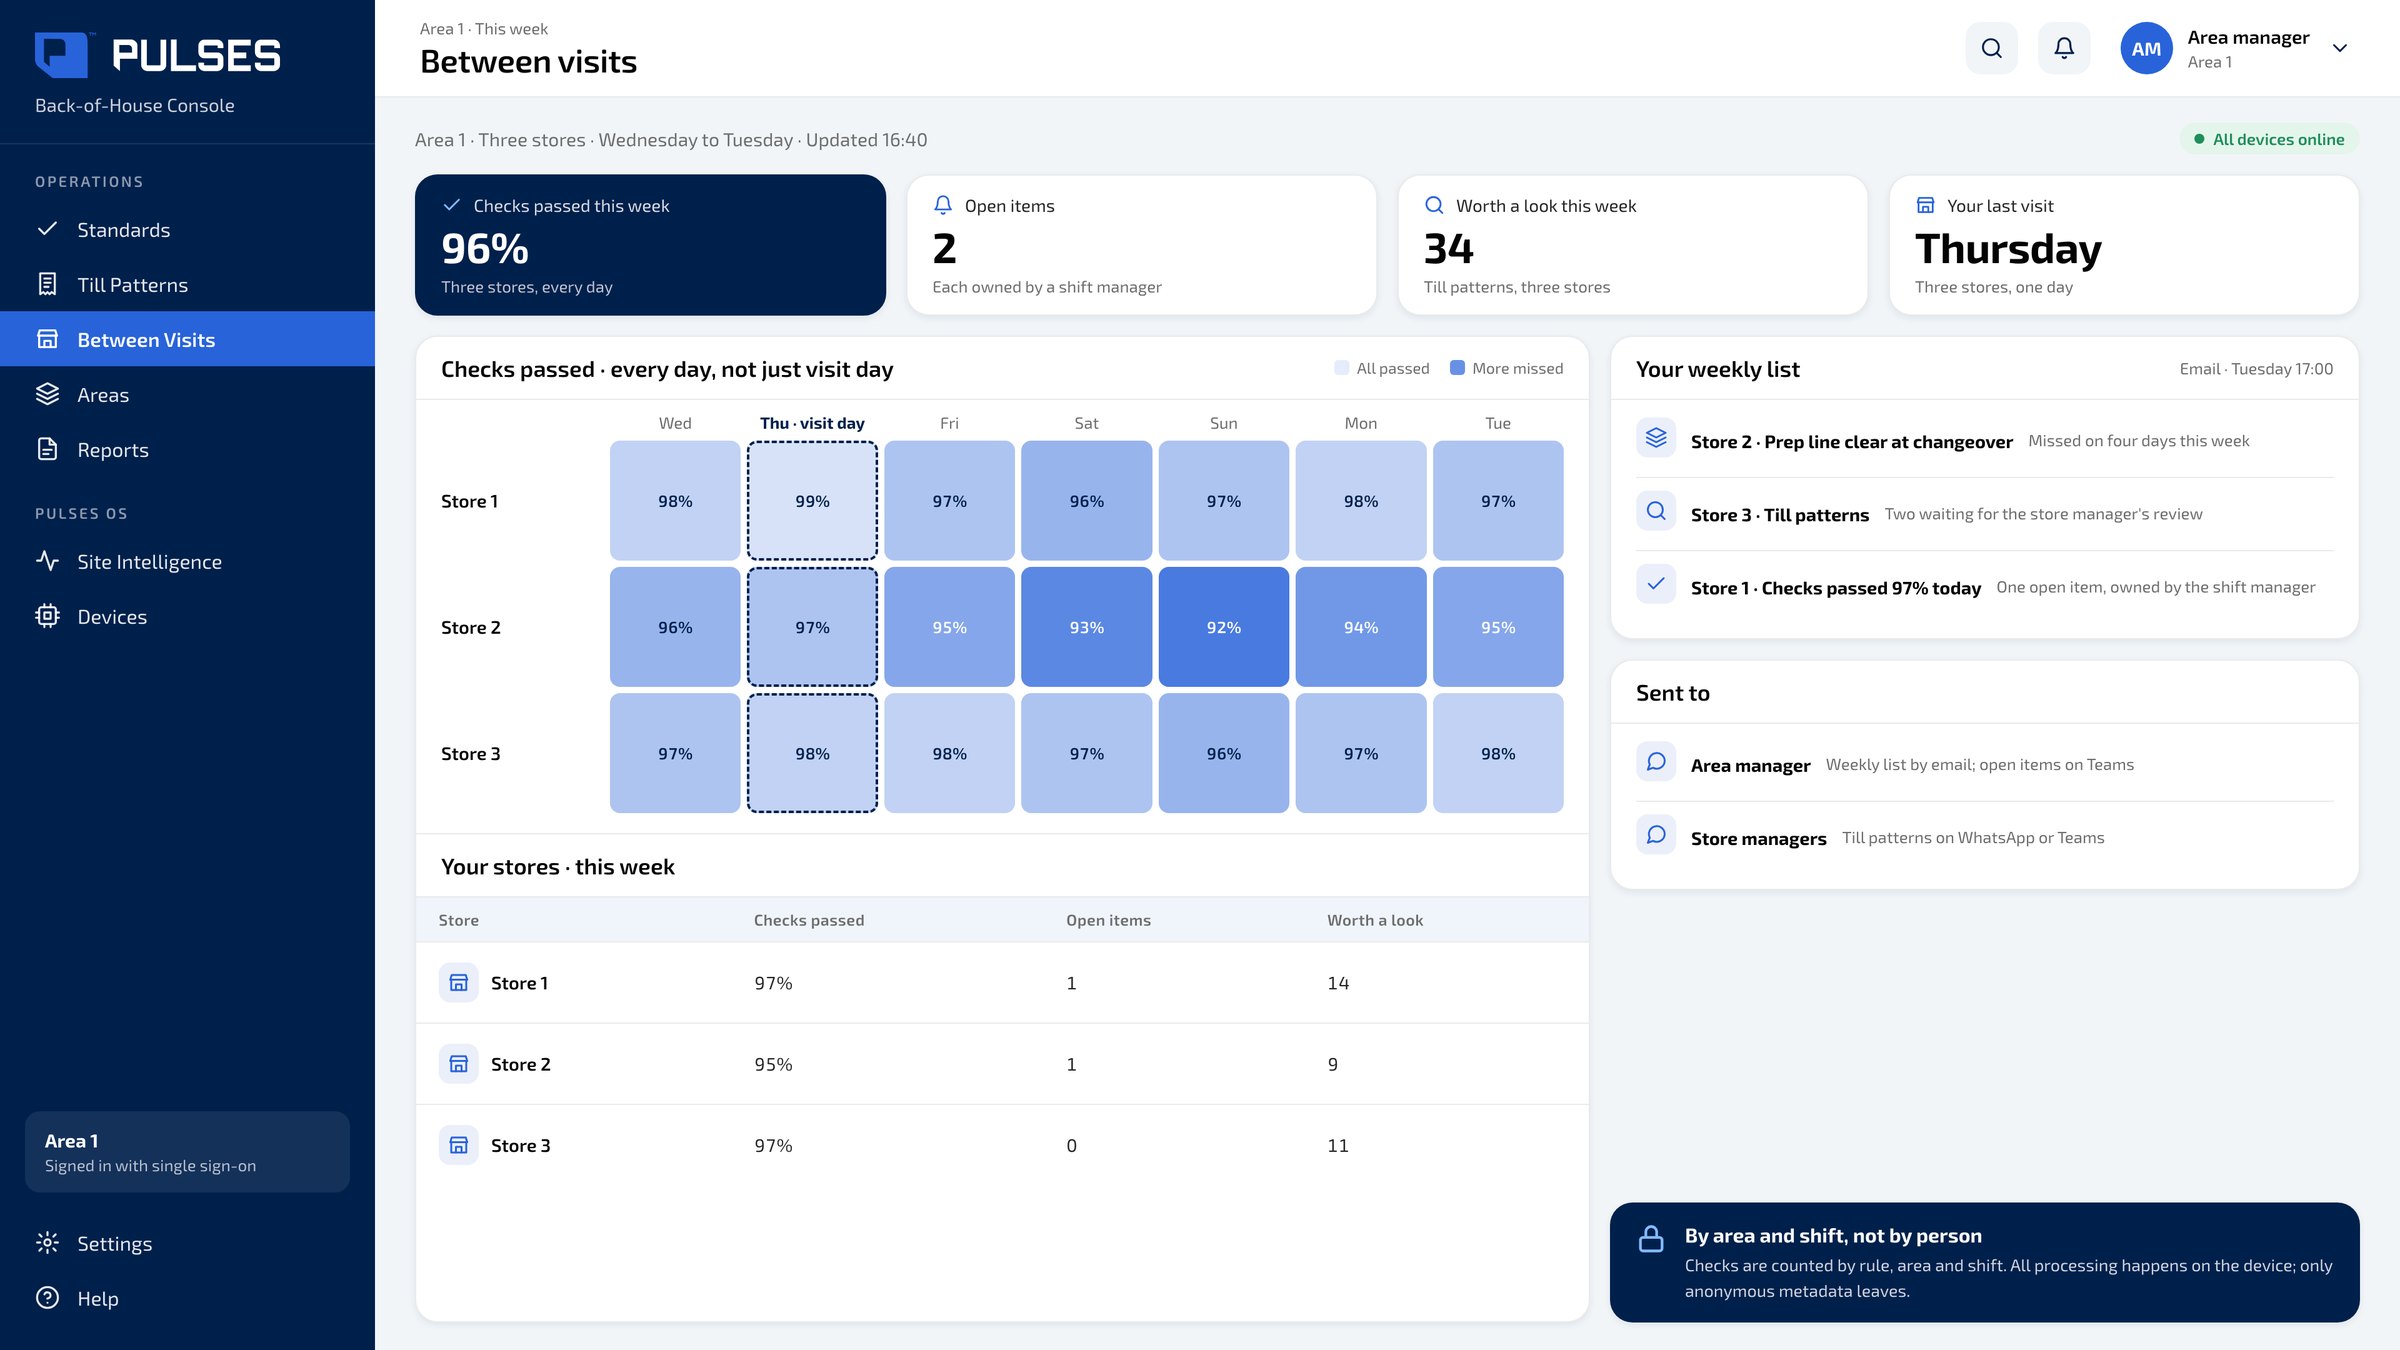The height and width of the screenshot is (1350, 2400).
Task: Open the search icon in the header
Action: tap(1991, 48)
